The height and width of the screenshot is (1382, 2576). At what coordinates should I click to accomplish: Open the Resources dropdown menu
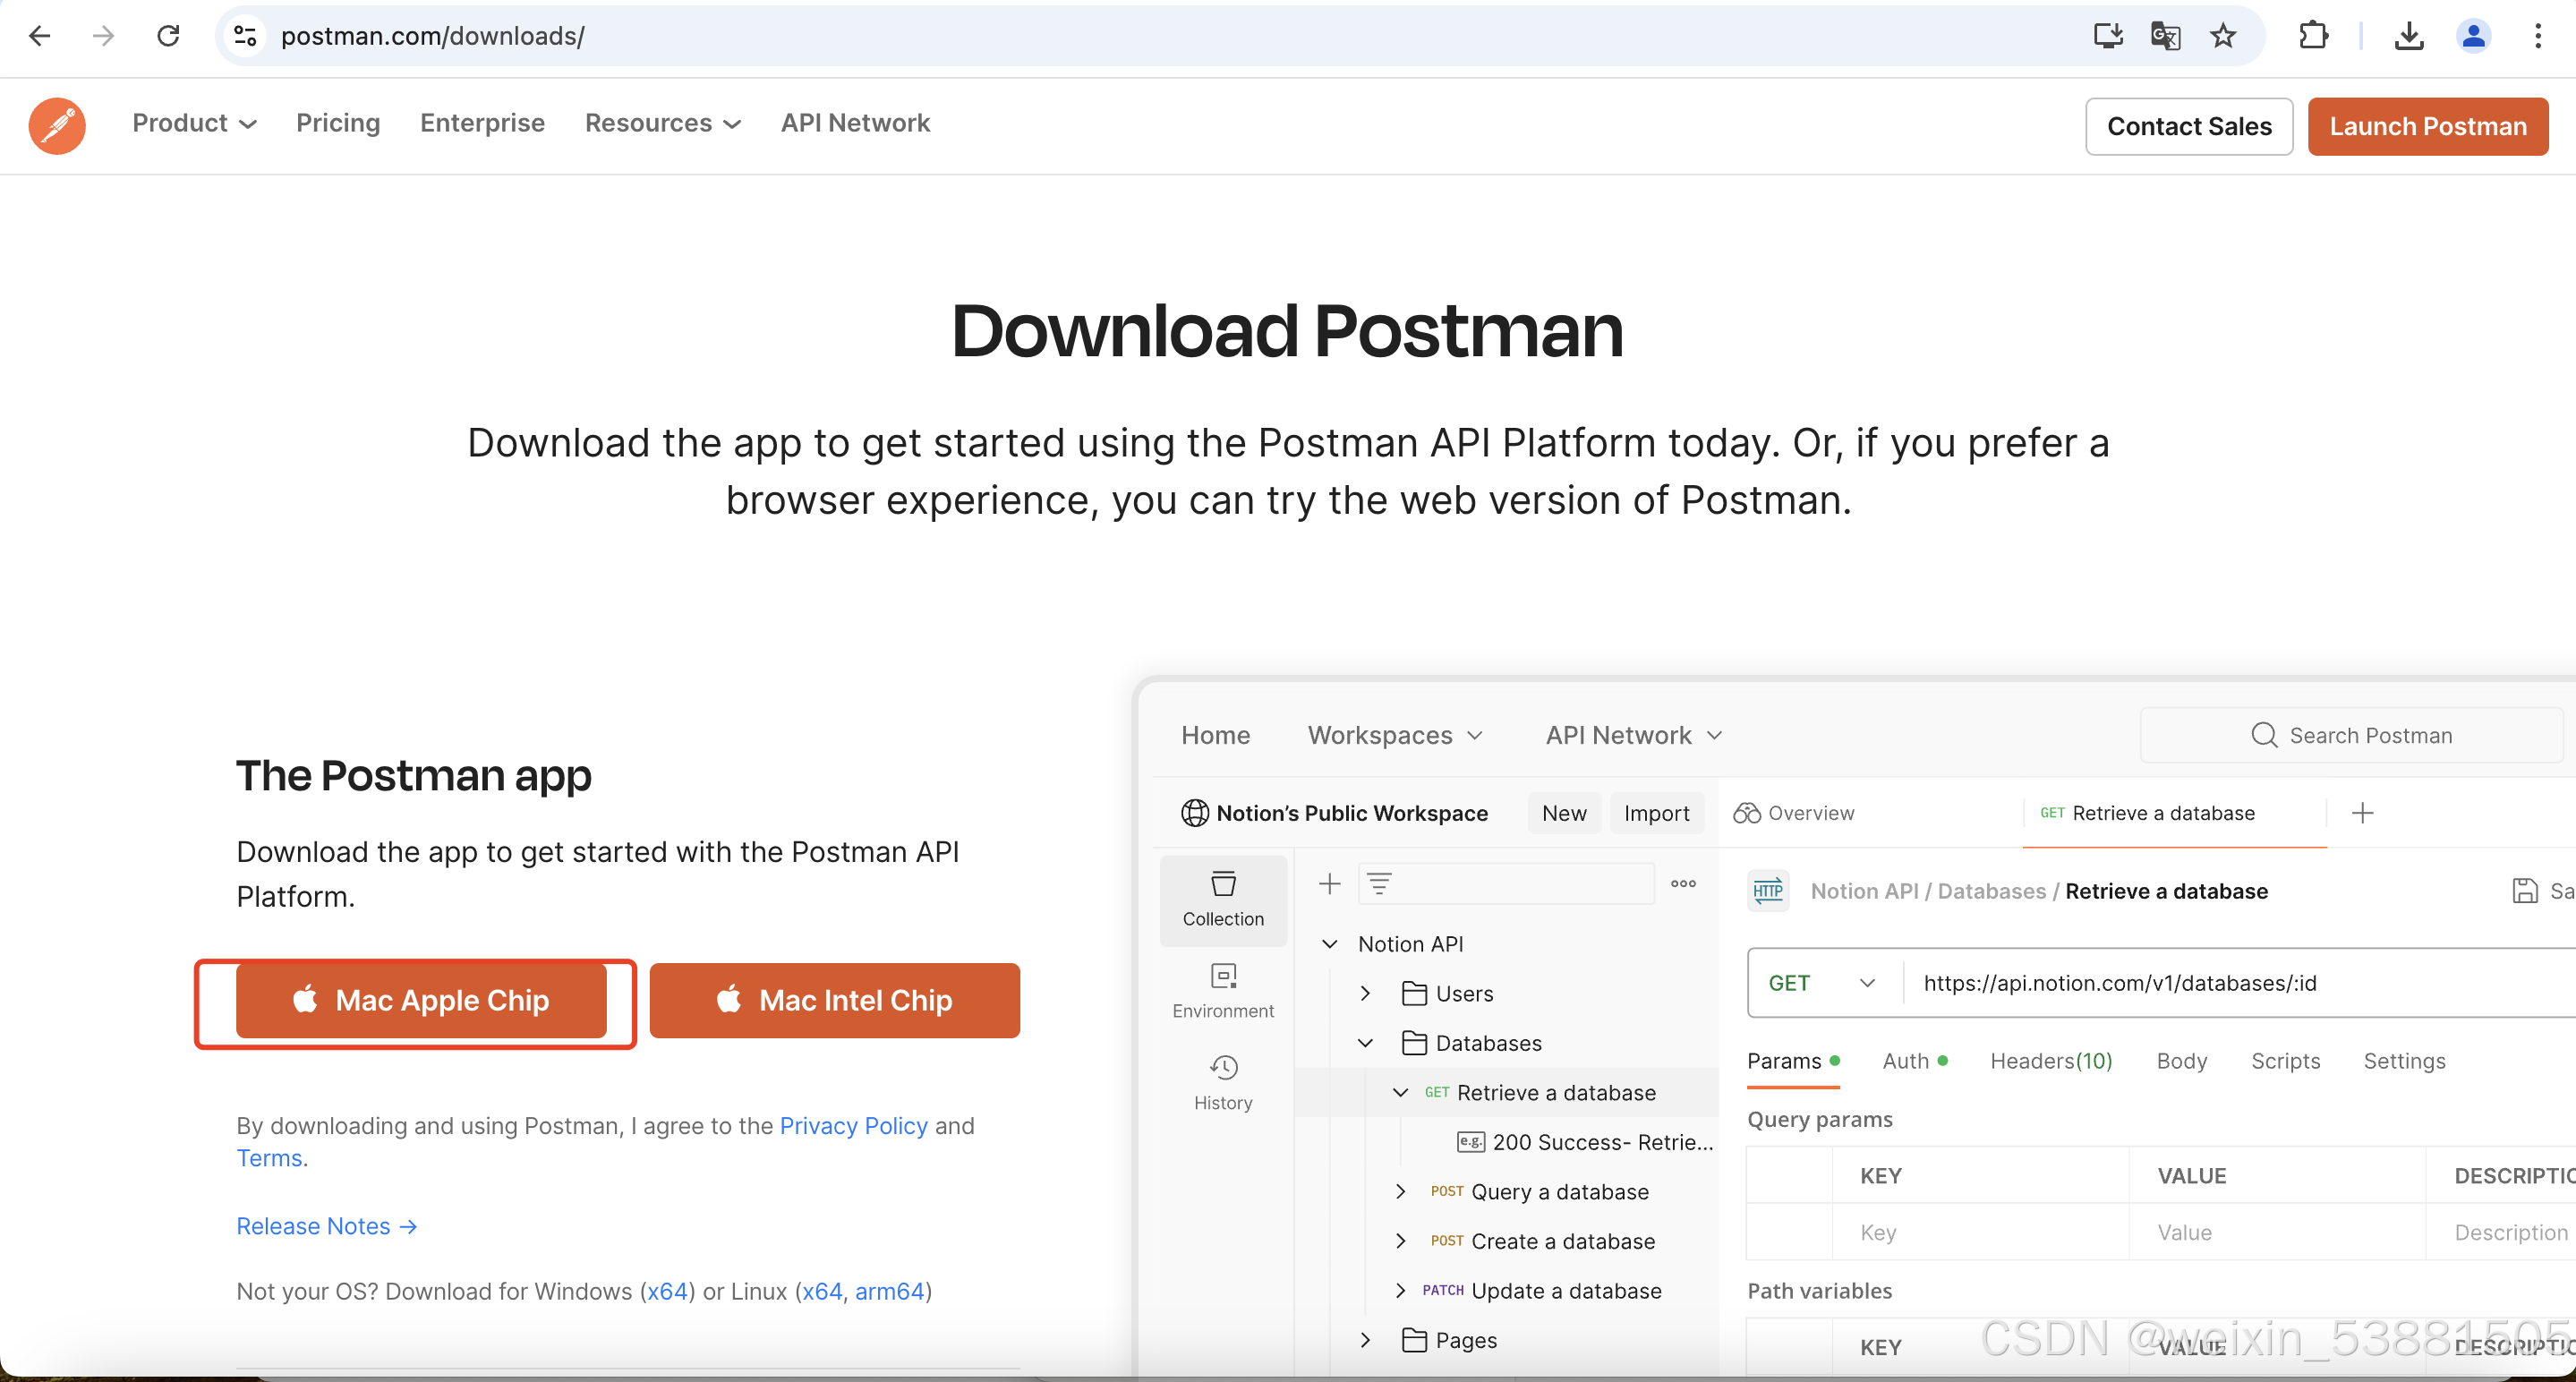coord(662,123)
